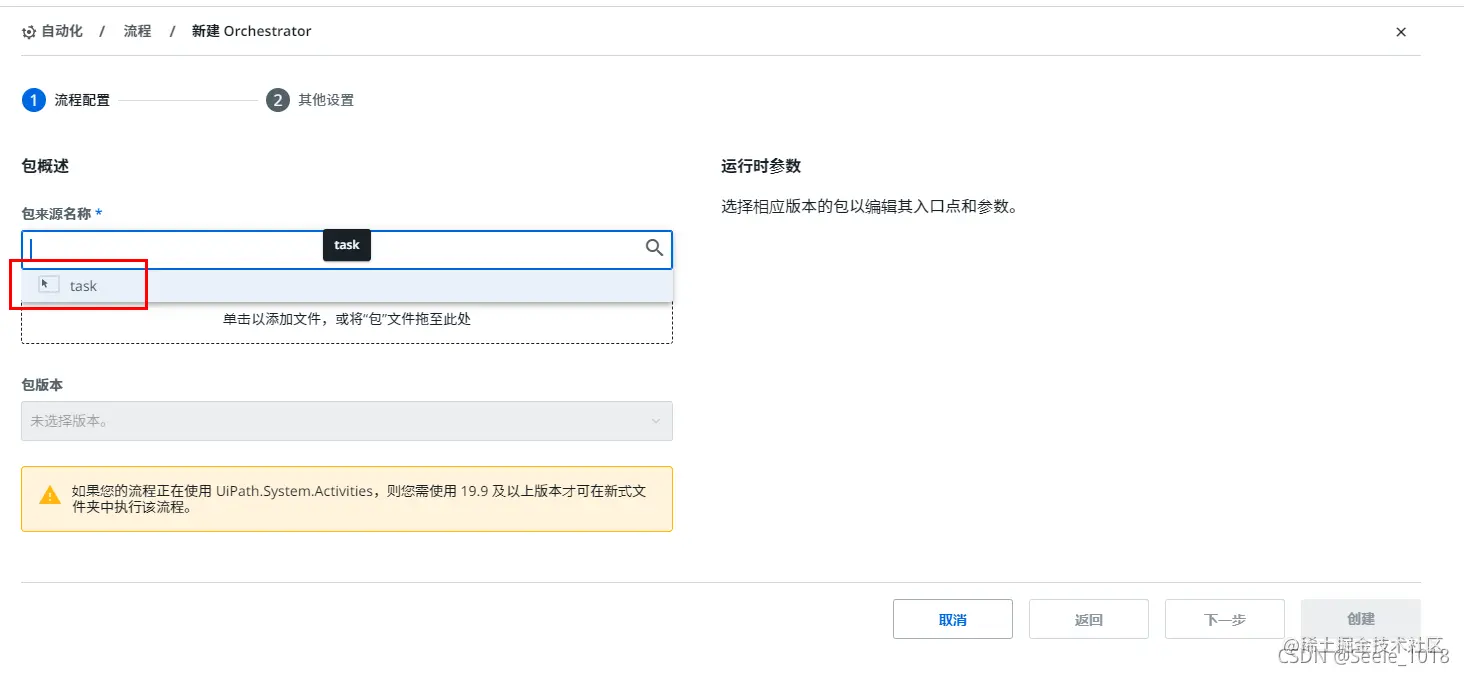Click the search magnifier in the package name field
Screen dimensions: 1464x676
tap(654, 248)
